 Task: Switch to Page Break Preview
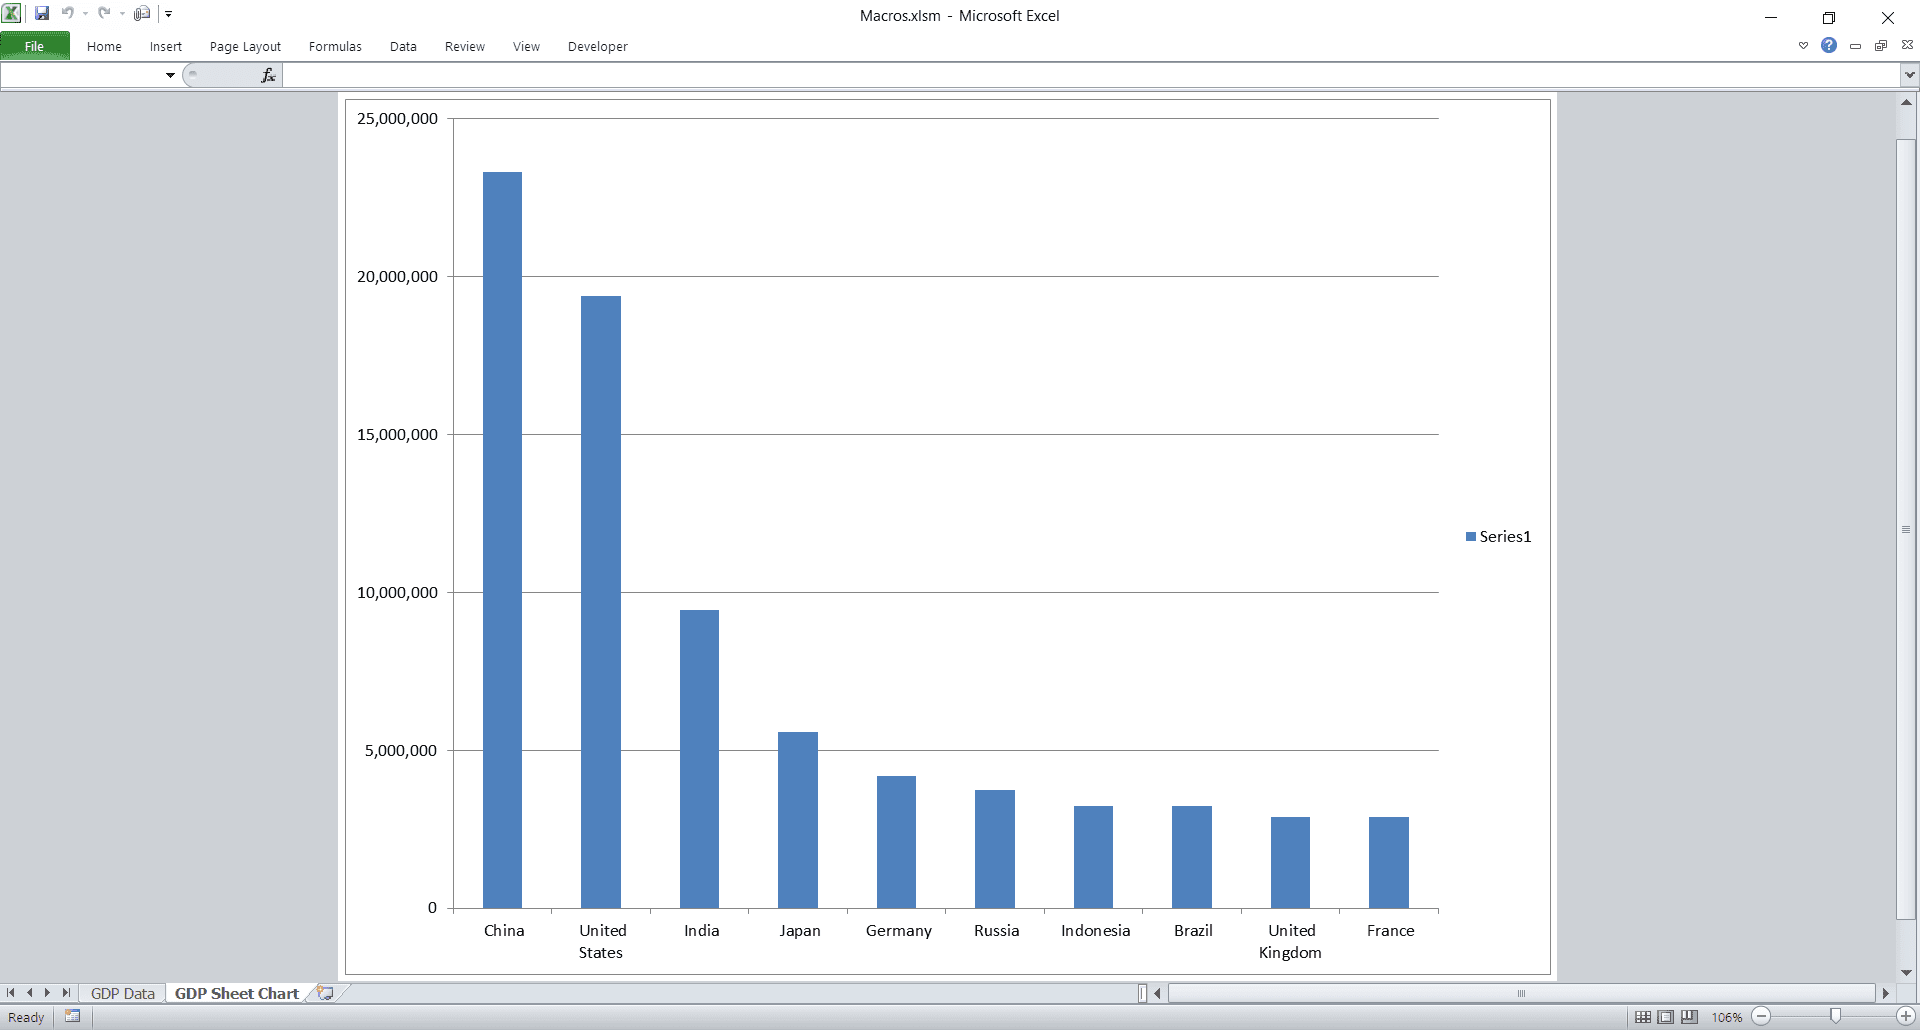coord(1689,1017)
